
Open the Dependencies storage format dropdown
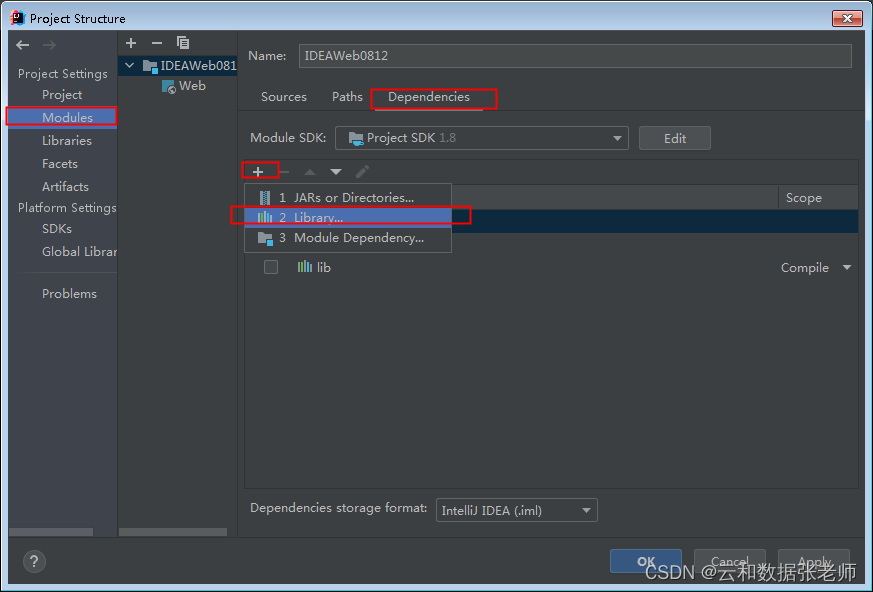pyautogui.click(x=517, y=510)
